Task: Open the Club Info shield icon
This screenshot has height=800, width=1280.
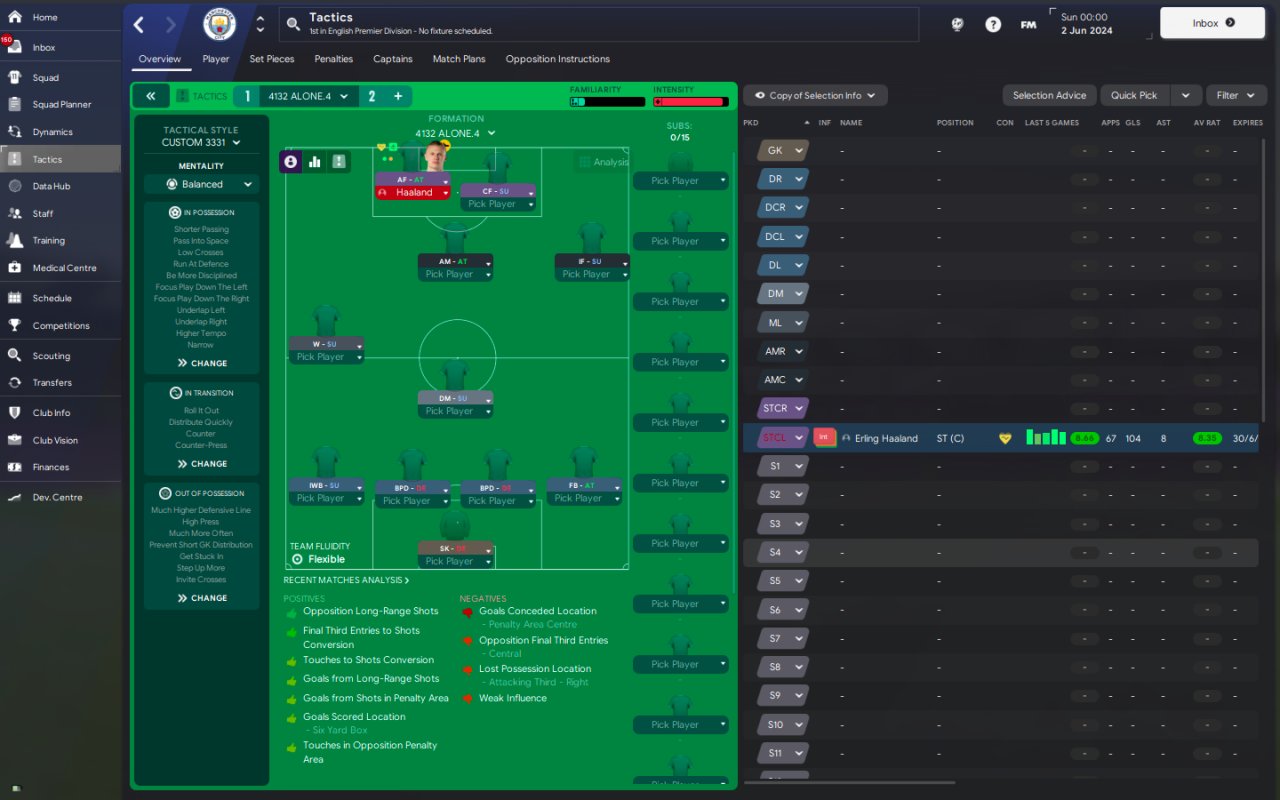Action: tap(15, 412)
